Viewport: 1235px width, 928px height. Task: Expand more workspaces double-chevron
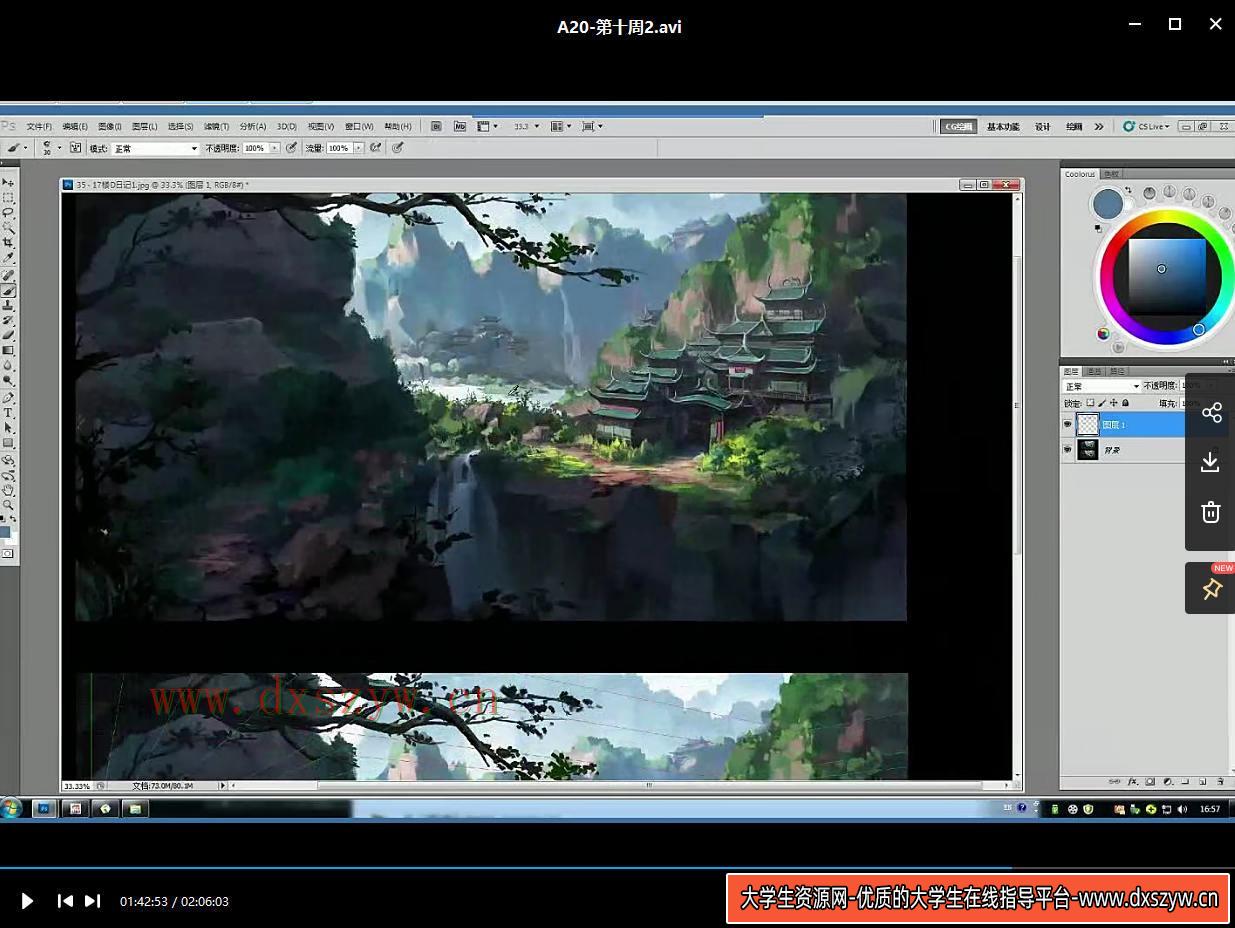1099,126
